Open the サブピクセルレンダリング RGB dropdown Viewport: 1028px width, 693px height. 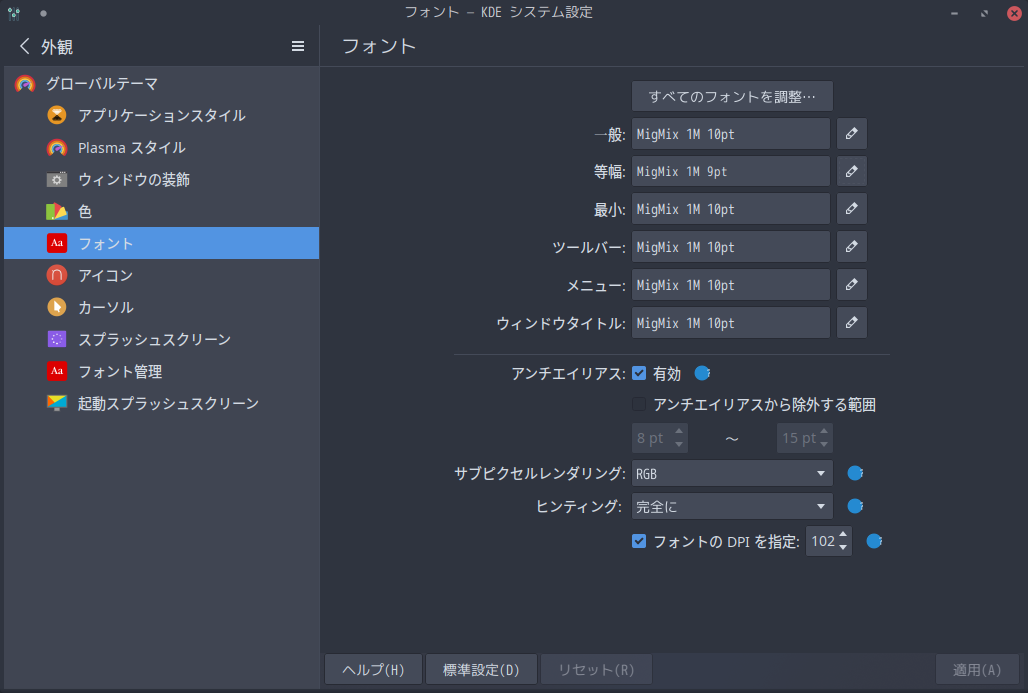[x=732, y=473]
